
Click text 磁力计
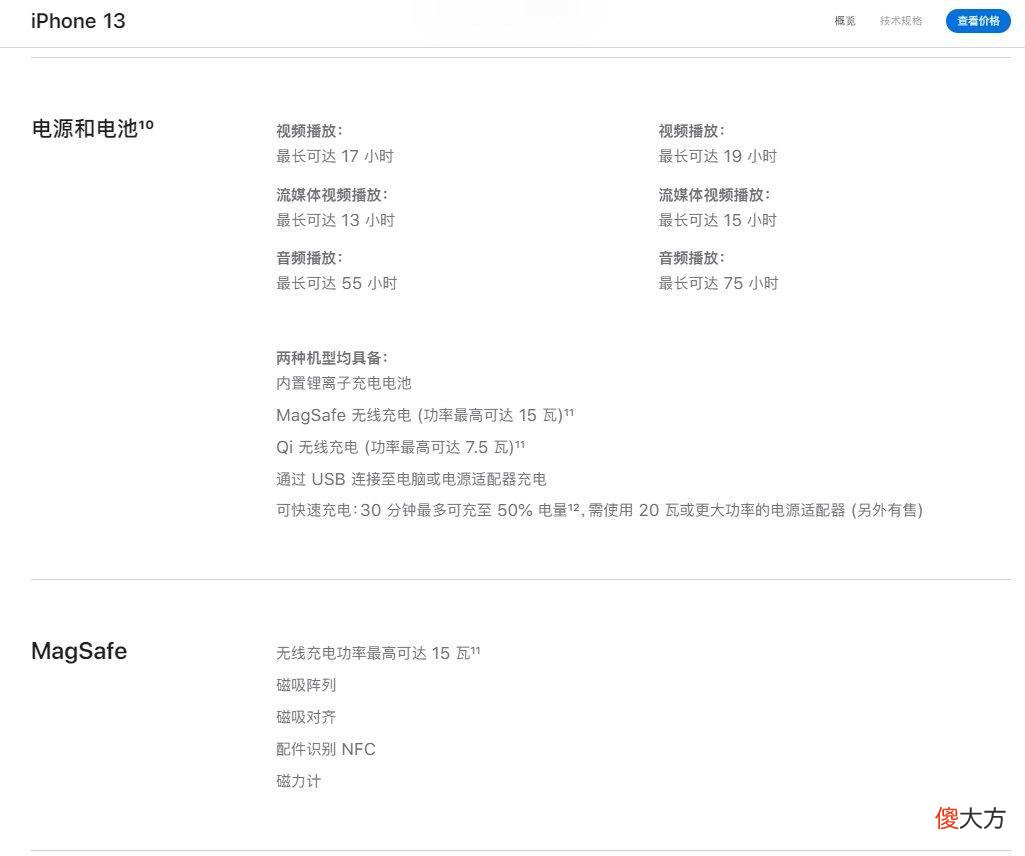tap(299, 781)
